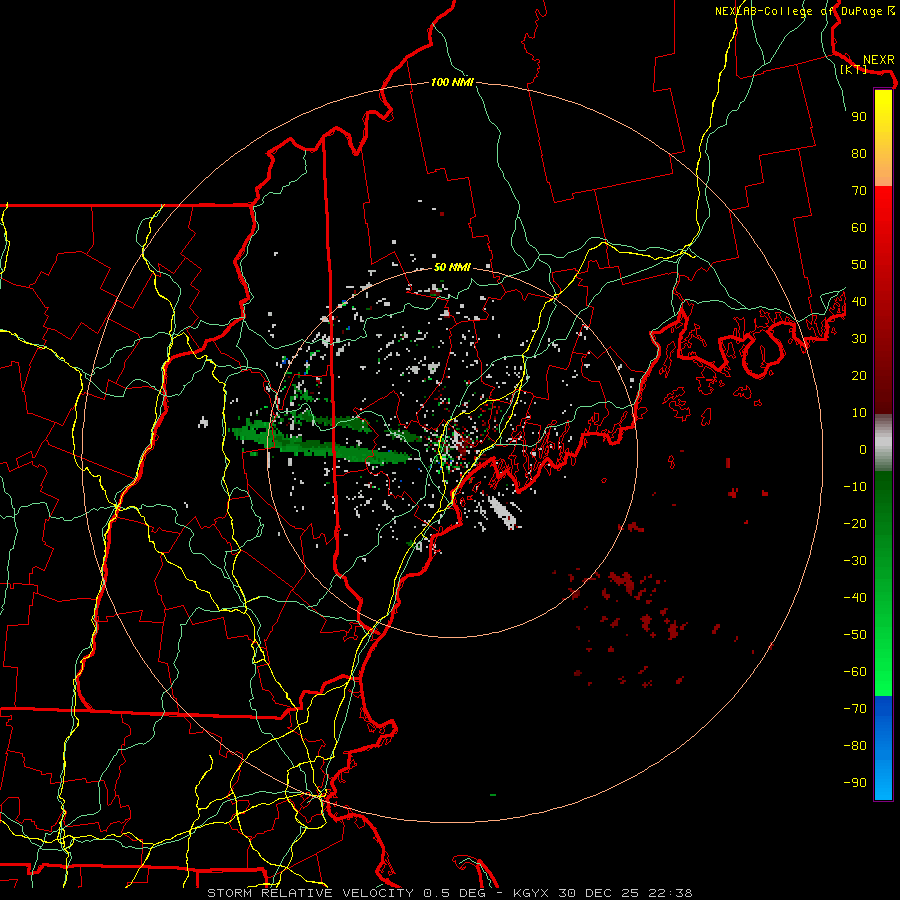
Task: Click the 0 value on the velocity scale
Action: coord(863,450)
